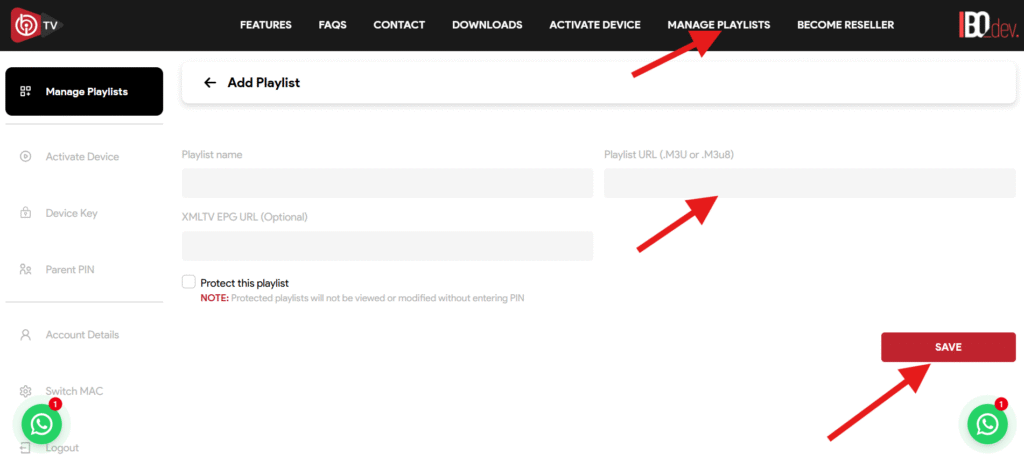Select Manage Playlists in the sidebar
The image size is (1024, 461).
[84, 91]
